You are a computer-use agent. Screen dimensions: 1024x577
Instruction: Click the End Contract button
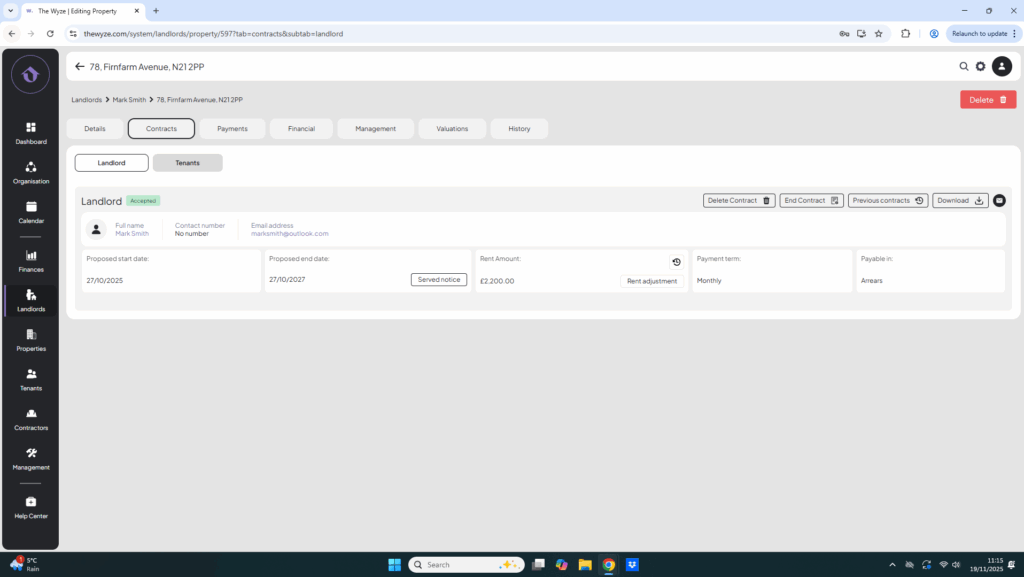click(811, 200)
